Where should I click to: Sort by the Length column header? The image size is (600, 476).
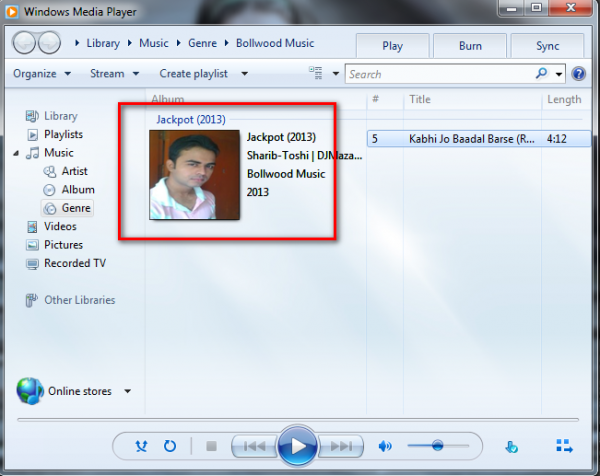[x=564, y=99]
